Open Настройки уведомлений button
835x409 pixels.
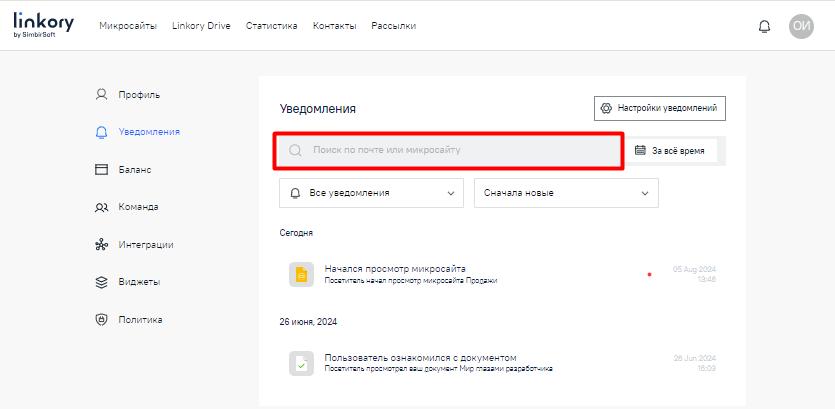coord(660,108)
